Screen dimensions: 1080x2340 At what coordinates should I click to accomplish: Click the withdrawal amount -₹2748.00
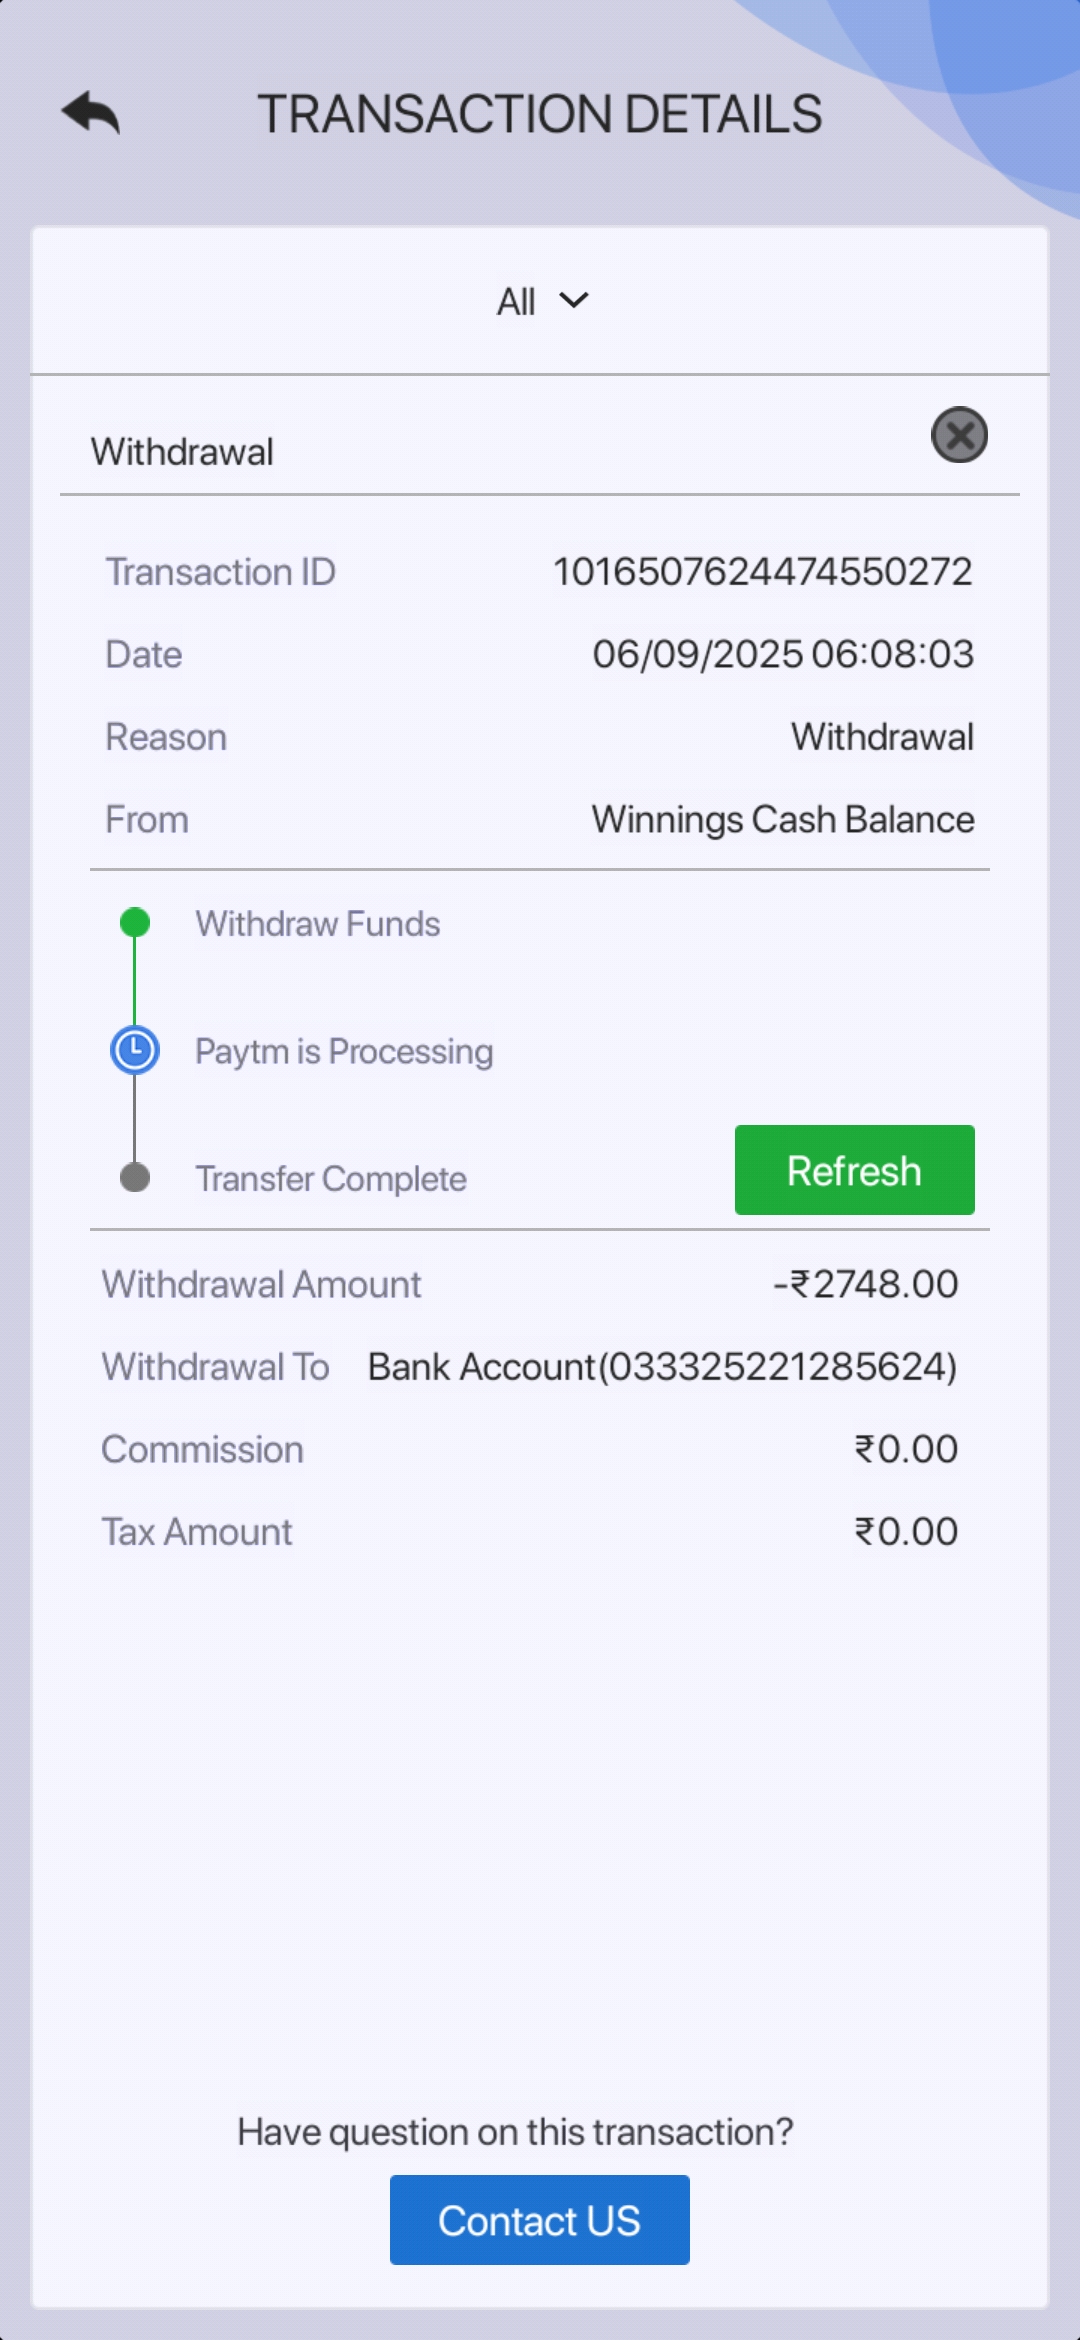click(x=866, y=1284)
